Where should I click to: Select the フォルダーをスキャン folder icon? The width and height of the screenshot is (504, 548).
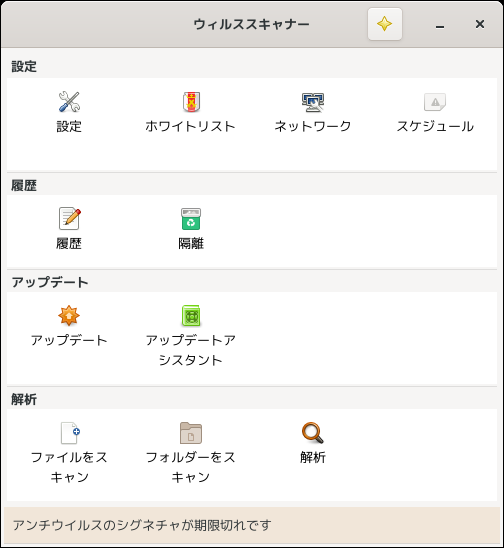pyautogui.click(x=191, y=433)
